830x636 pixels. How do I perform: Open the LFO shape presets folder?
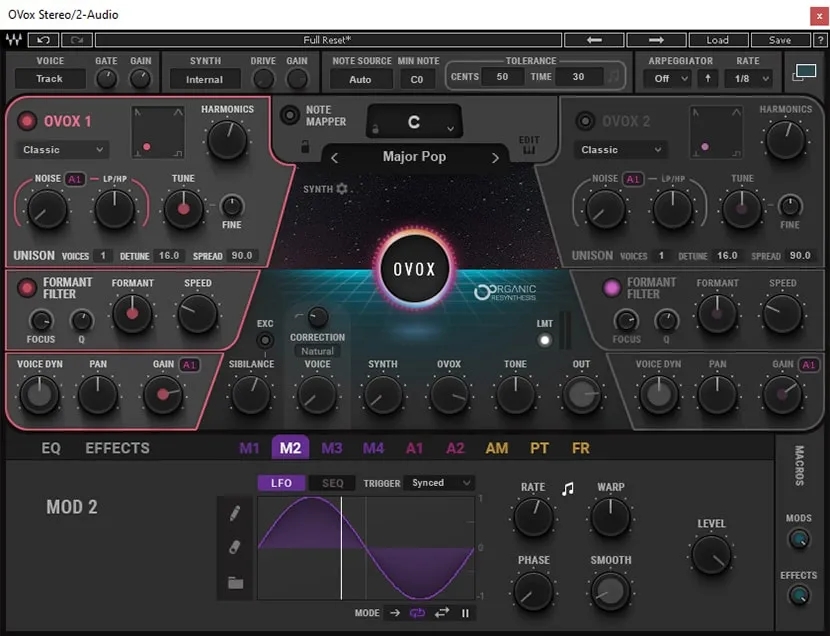(235, 582)
